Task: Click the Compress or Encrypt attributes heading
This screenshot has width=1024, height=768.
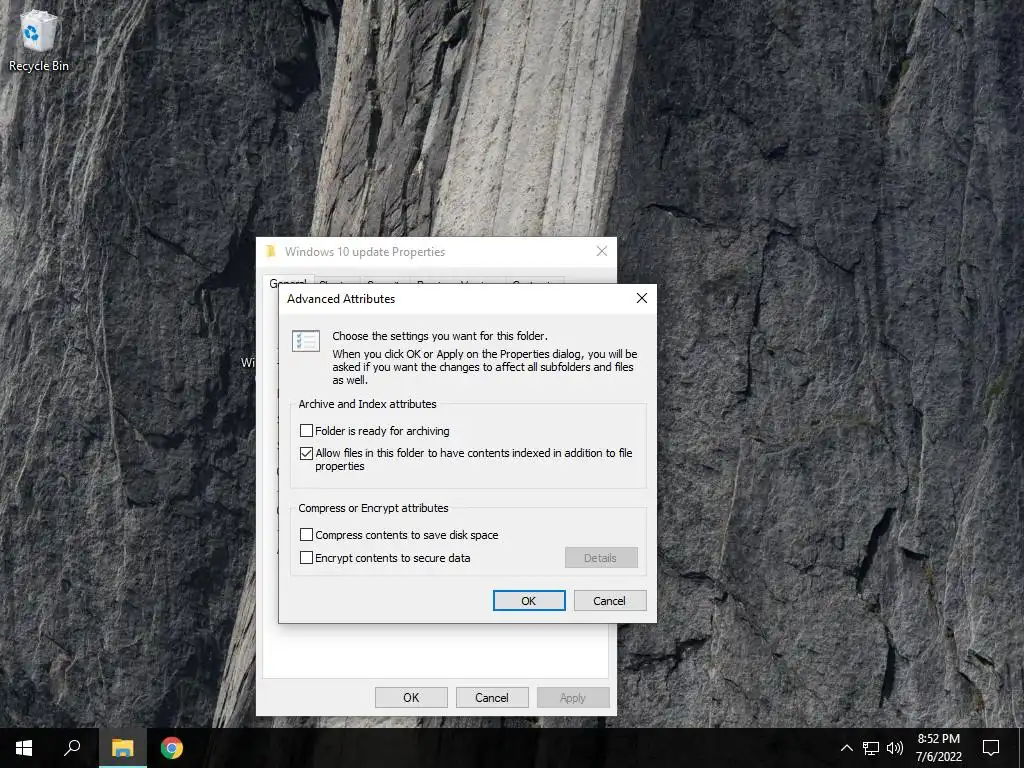Action: click(x=373, y=508)
